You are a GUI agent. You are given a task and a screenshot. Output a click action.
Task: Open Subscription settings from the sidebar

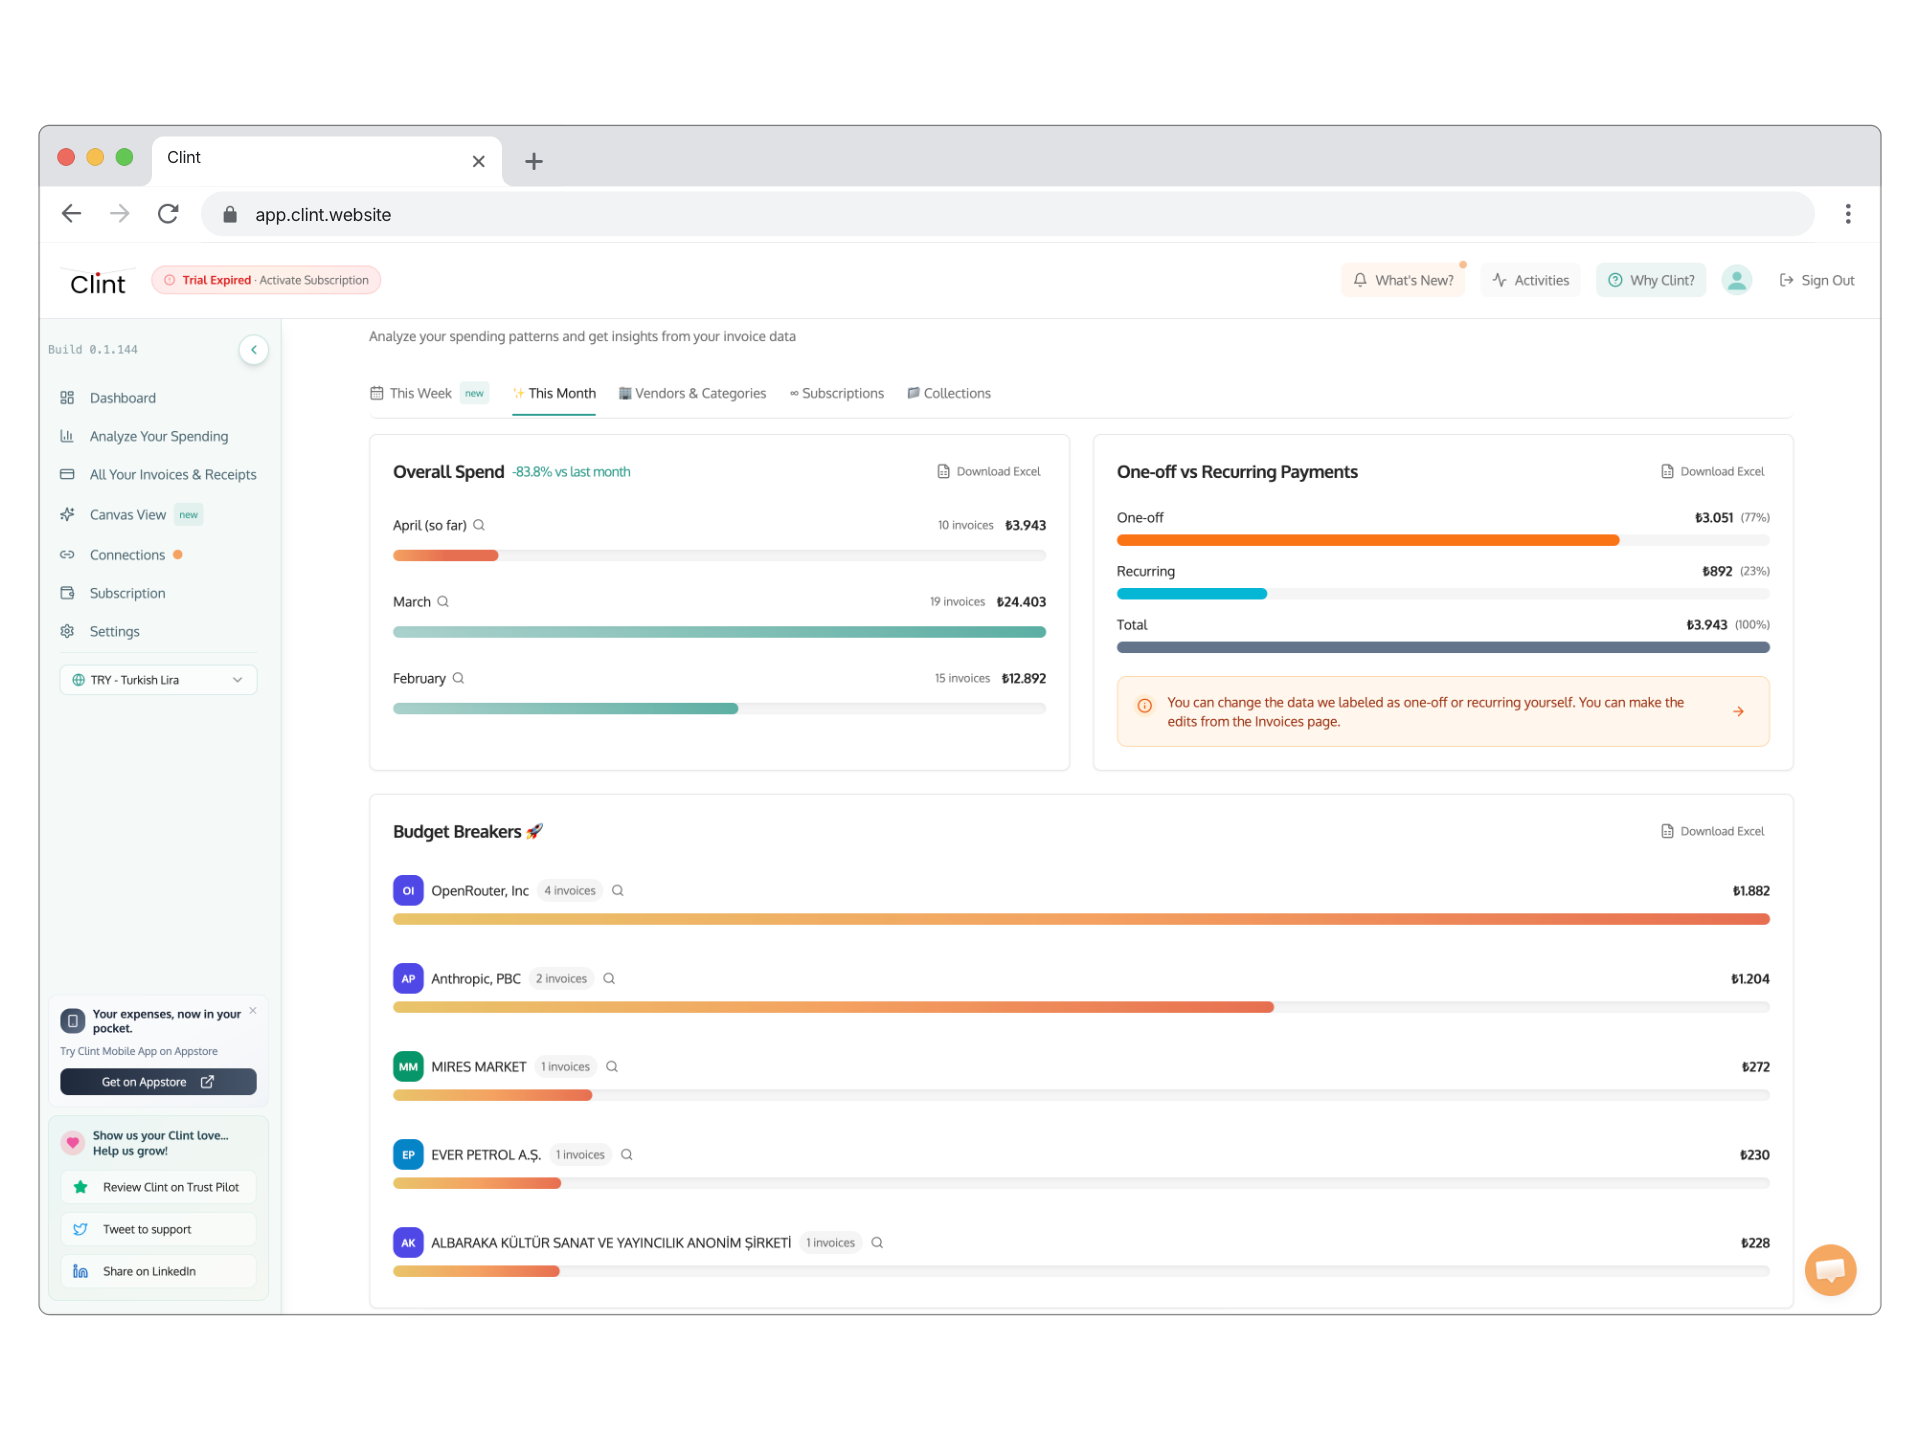tap(126, 593)
